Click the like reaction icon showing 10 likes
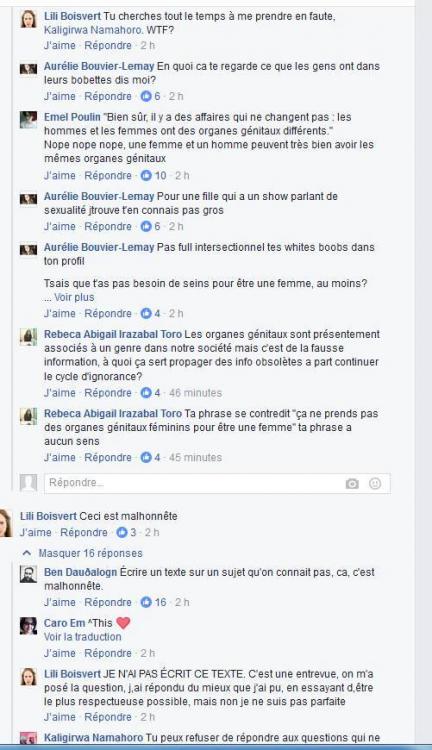This screenshot has height=750, width=432. click(x=146, y=176)
